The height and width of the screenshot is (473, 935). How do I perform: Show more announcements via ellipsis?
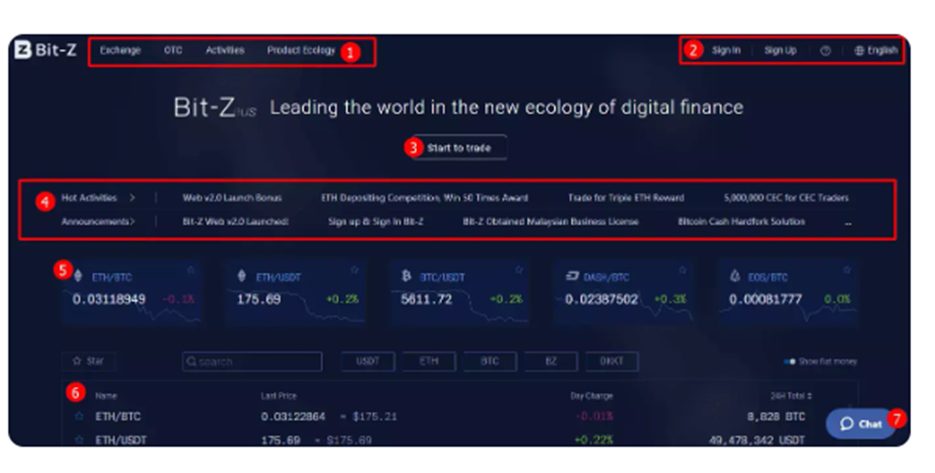coord(848,222)
